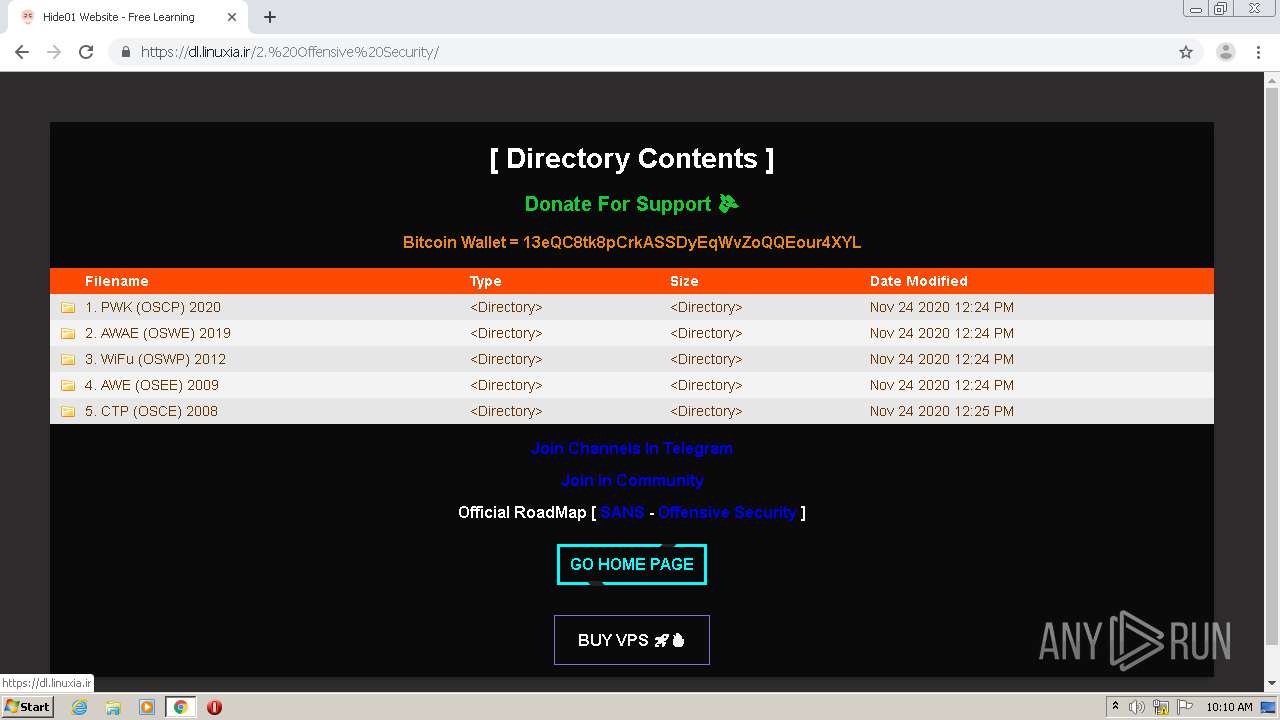Go back to the previous page

point(22,52)
